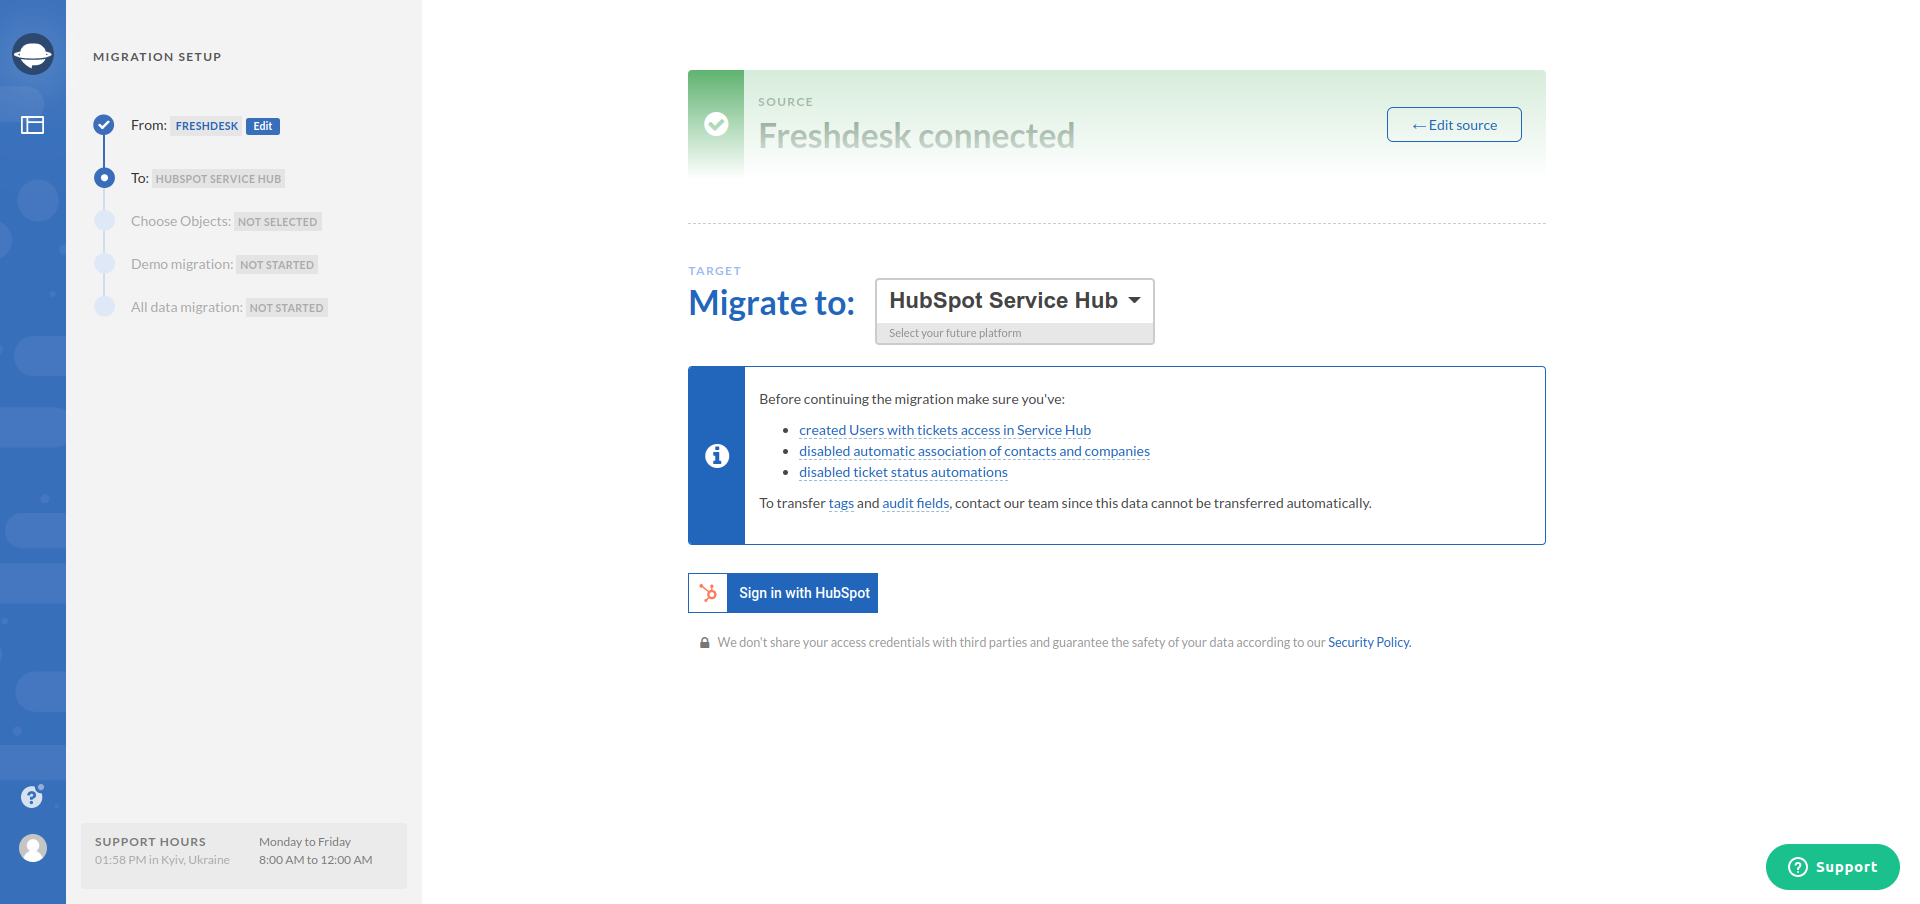The image size is (1920, 904).
Task: Select Choose Objects NOT SELECTED step
Action: pyautogui.click(x=226, y=221)
